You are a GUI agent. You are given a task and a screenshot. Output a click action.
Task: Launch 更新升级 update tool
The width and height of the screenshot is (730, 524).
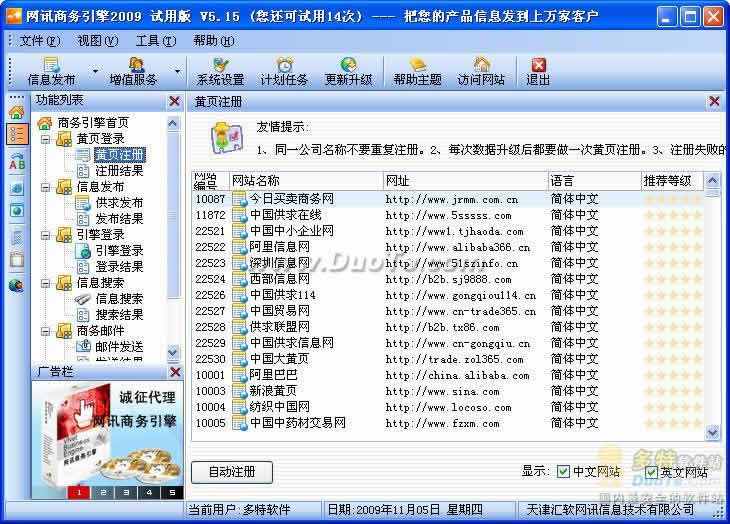[348, 72]
